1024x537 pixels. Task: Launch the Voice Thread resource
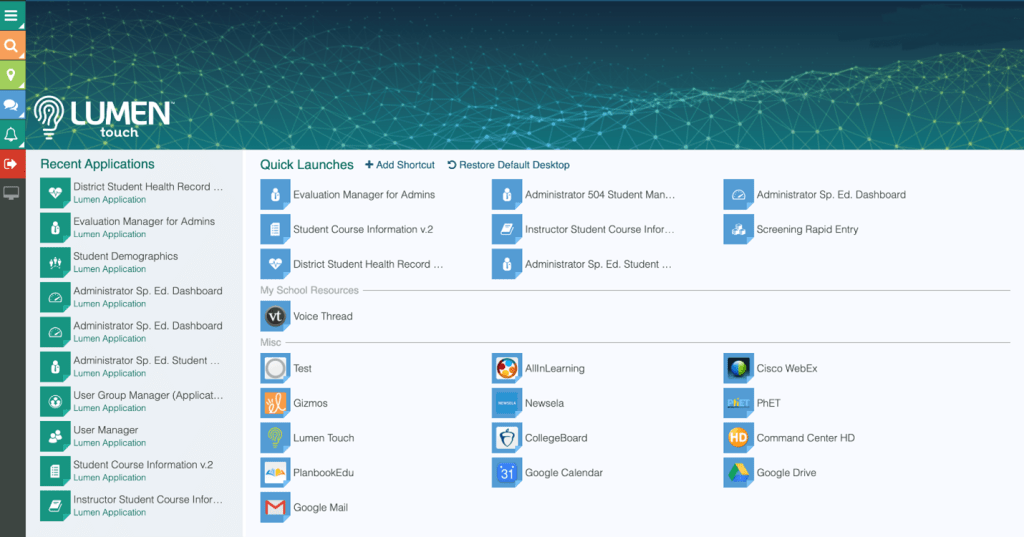[x=275, y=316]
